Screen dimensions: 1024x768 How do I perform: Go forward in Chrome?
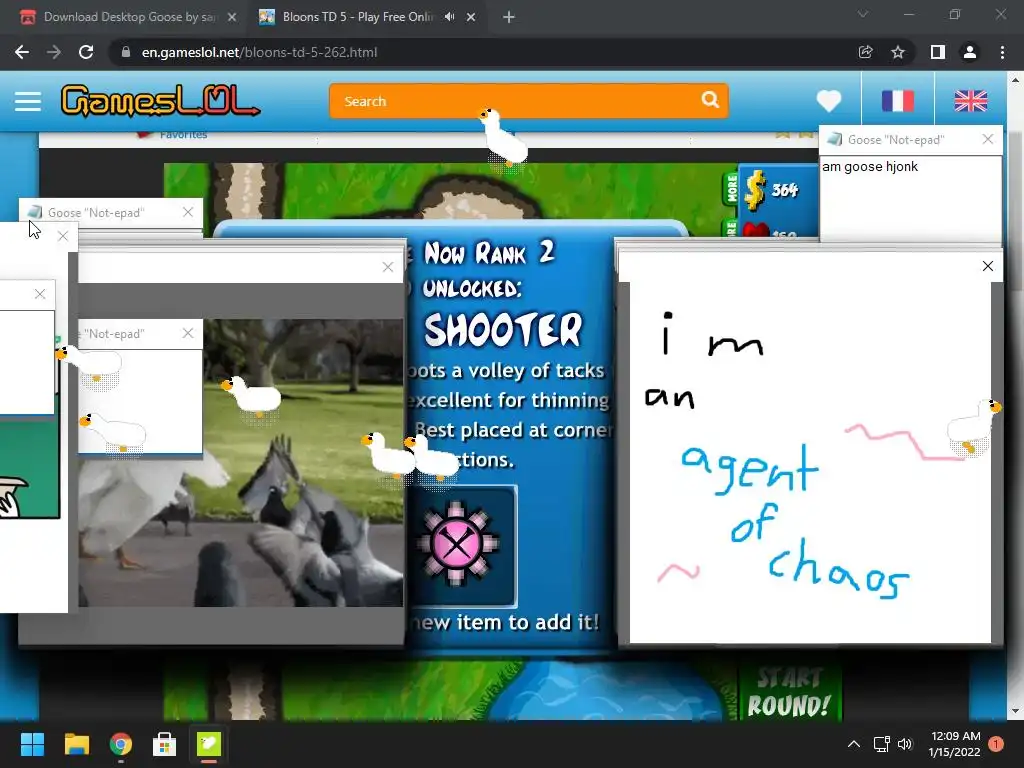click(54, 52)
